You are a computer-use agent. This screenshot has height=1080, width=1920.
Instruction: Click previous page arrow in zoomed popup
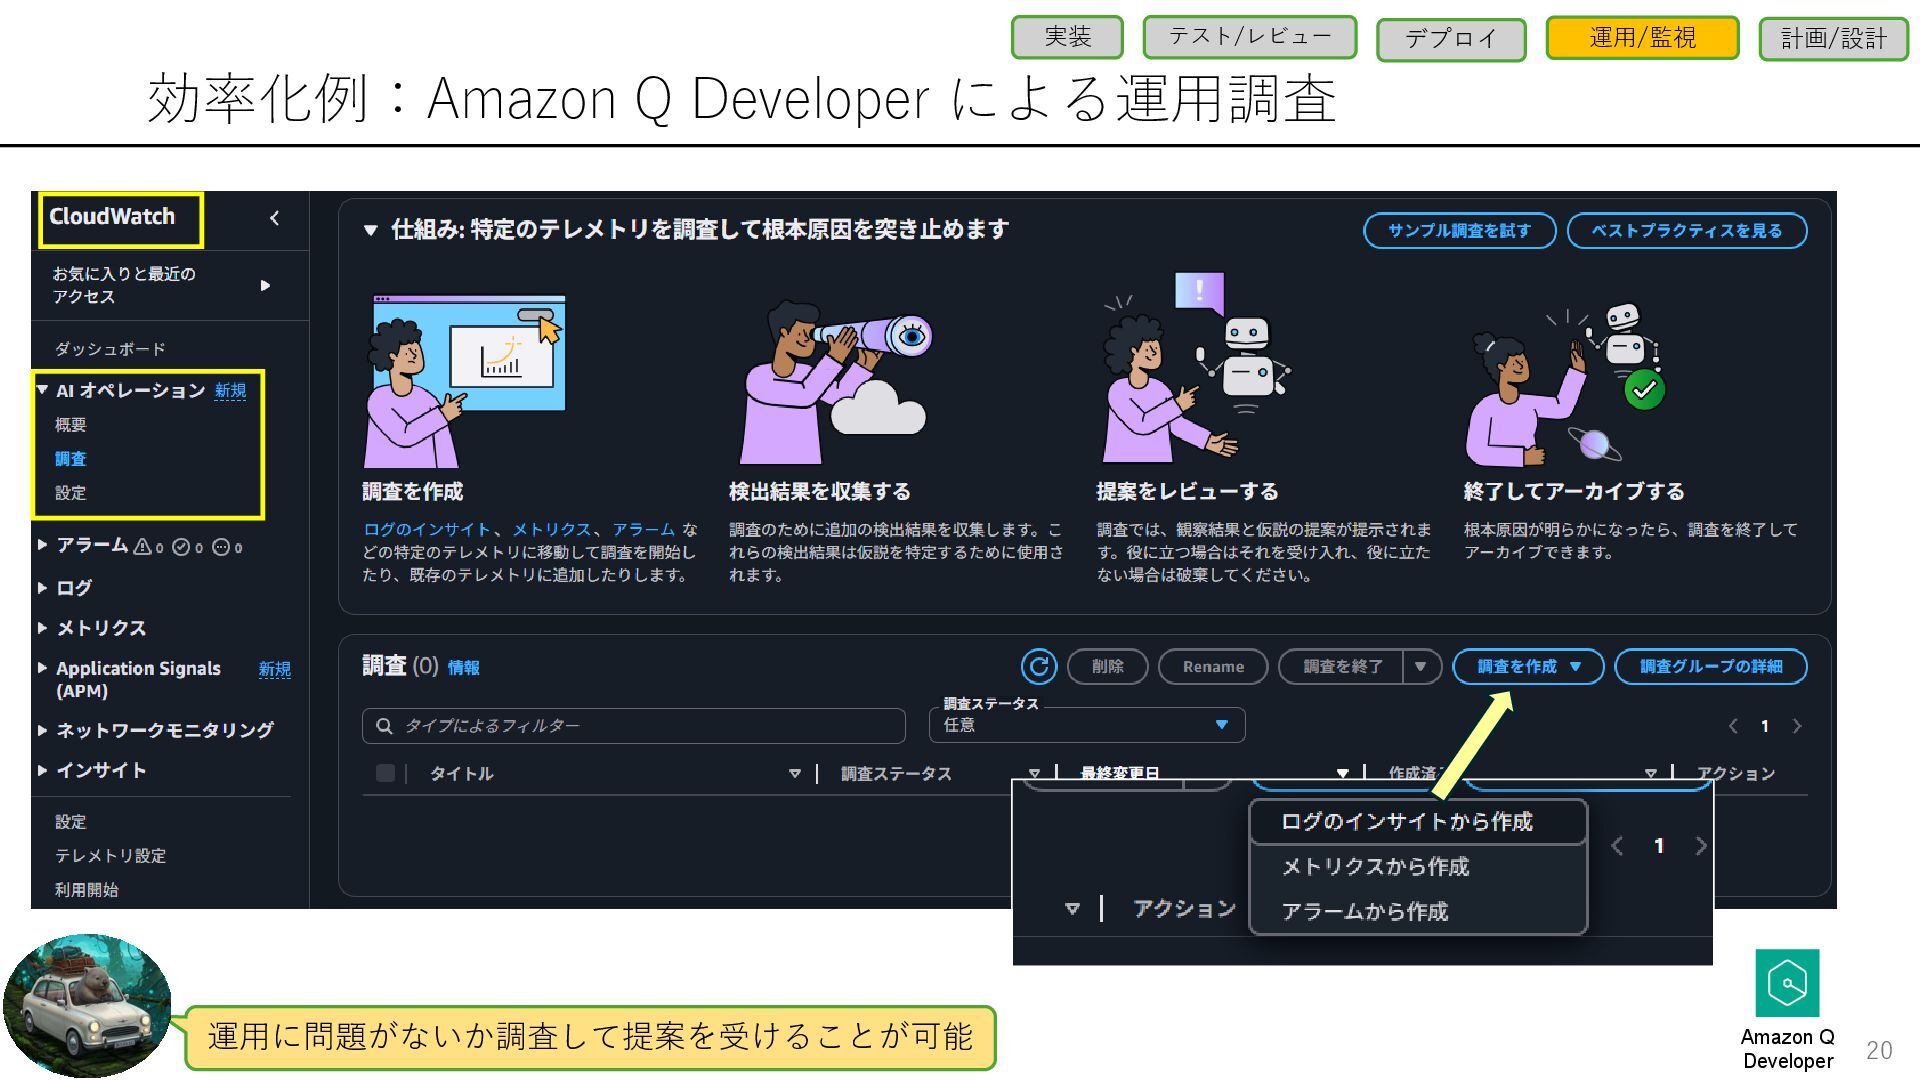[1617, 846]
